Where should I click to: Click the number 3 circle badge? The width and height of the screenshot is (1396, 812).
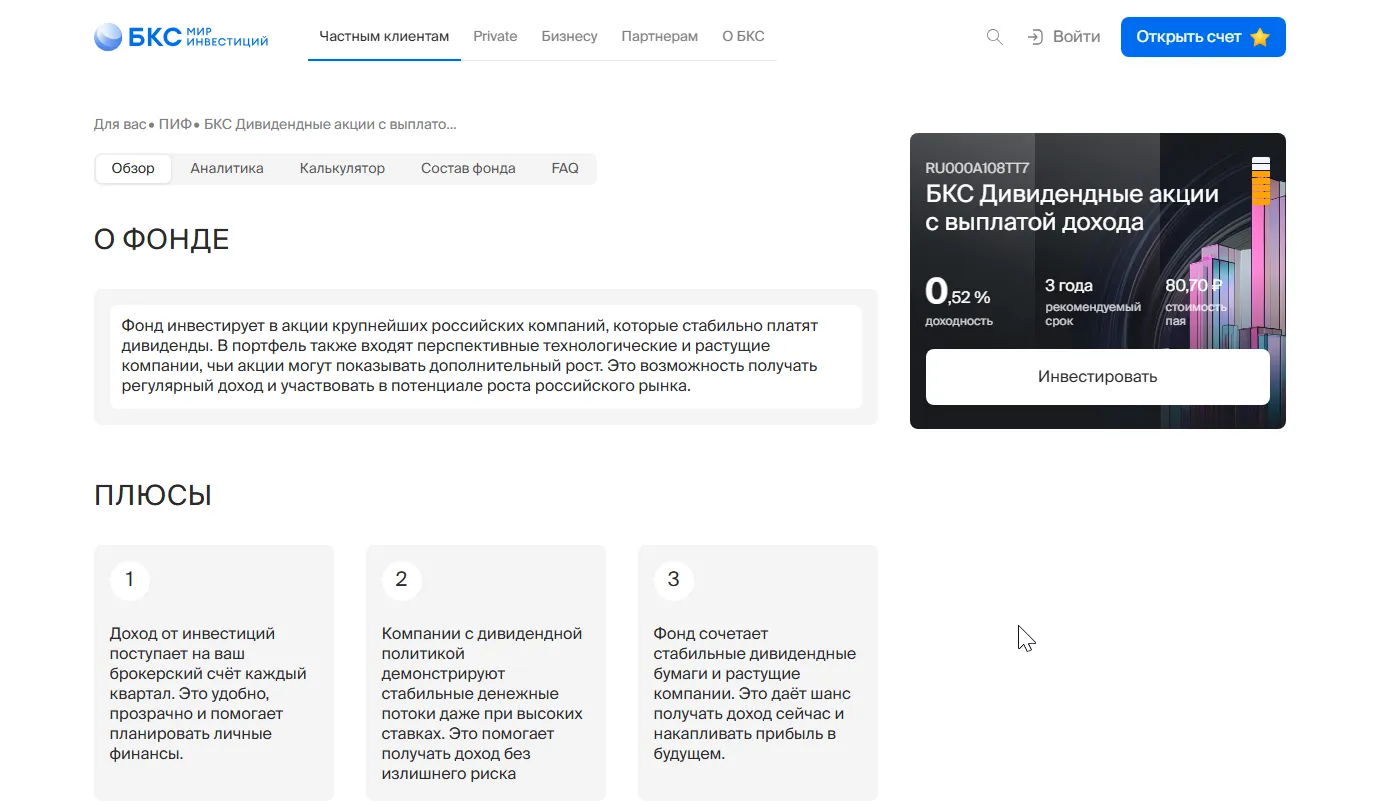pos(674,580)
